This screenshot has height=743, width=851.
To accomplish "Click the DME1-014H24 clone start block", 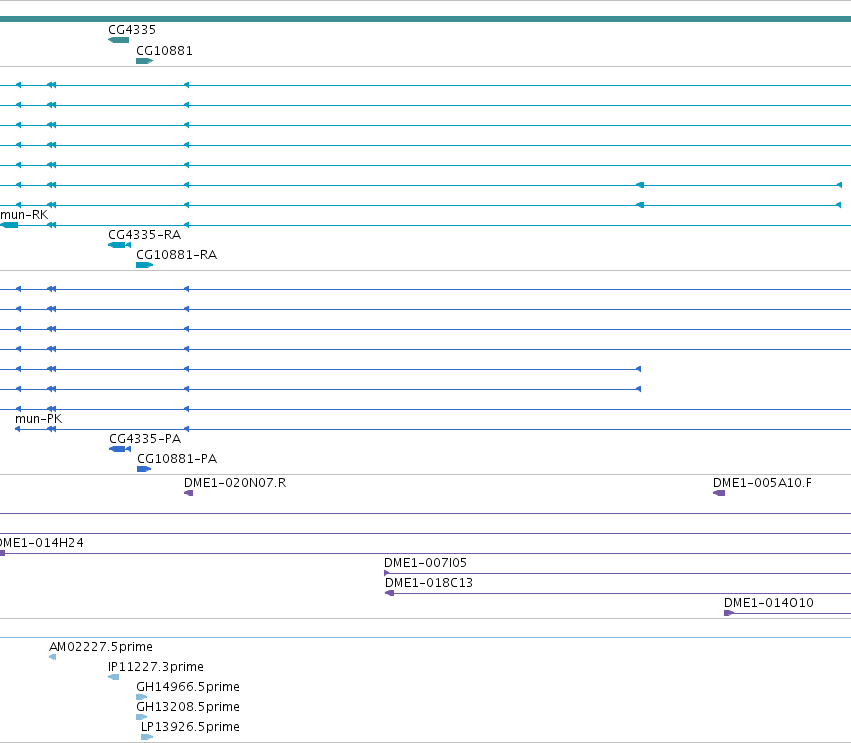I will (x=2, y=553).
